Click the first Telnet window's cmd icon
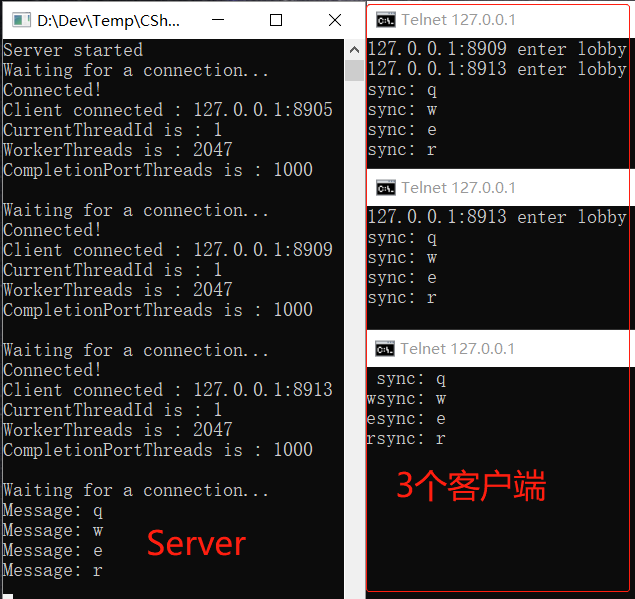635x599 pixels. [x=386, y=20]
